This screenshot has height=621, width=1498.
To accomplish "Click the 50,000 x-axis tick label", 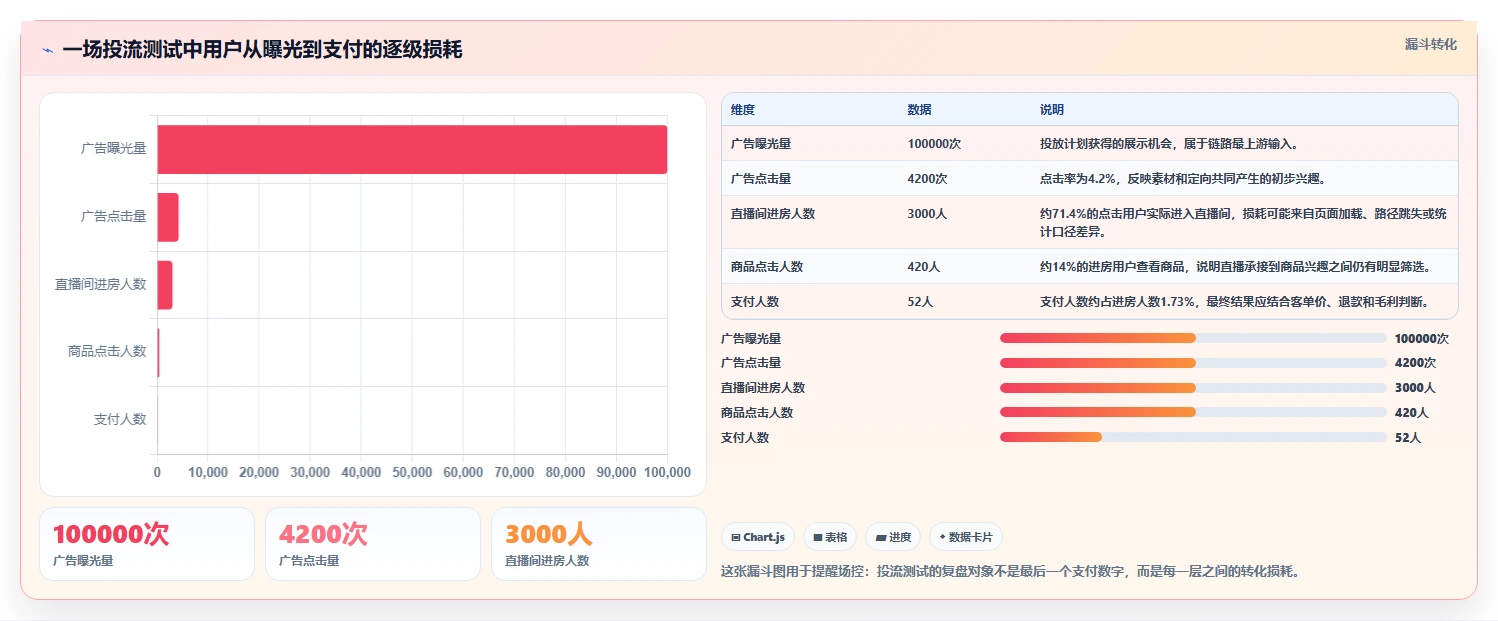I will (412, 472).
